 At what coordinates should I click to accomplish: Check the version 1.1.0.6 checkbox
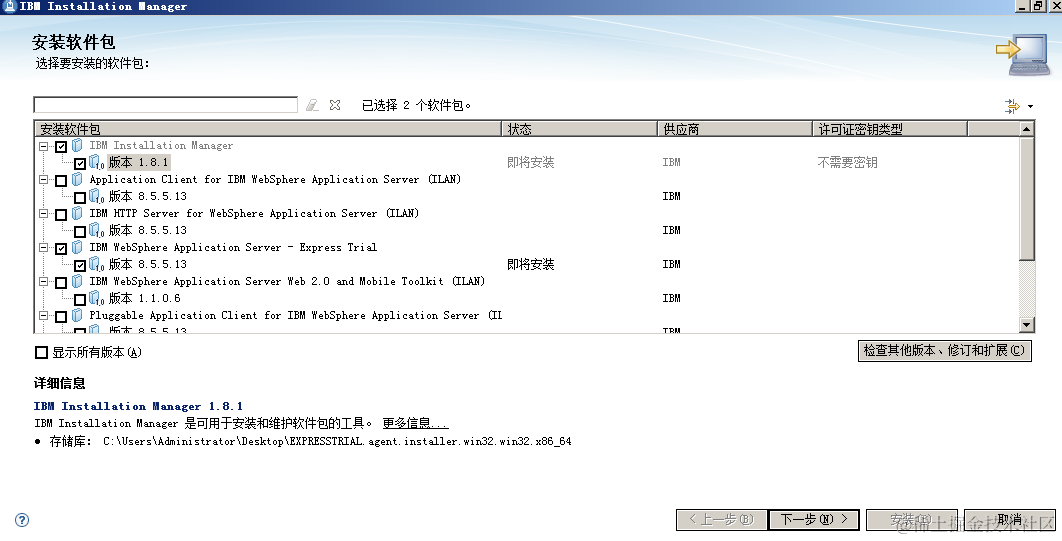point(80,299)
